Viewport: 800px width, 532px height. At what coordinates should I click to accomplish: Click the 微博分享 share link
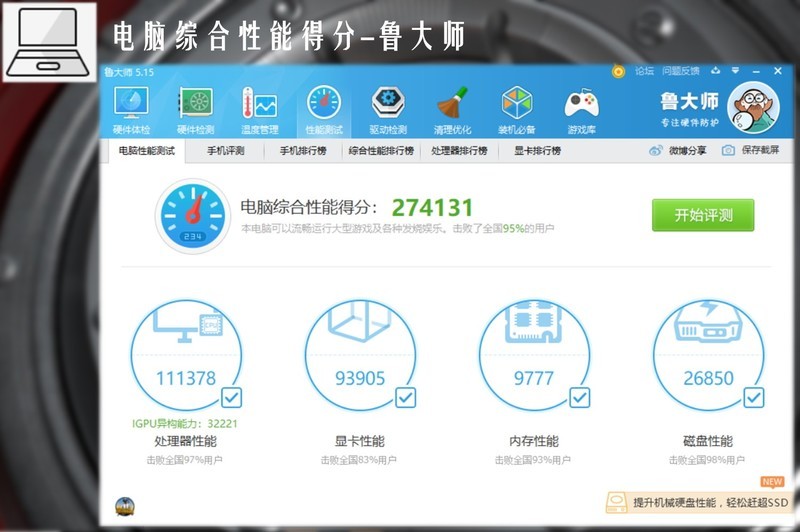688,150
